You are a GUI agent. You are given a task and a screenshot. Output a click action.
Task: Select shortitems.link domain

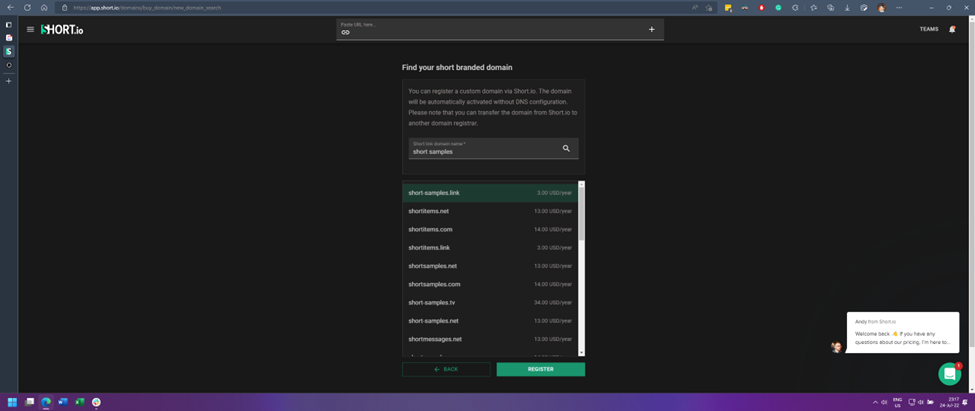pos(490,247)
